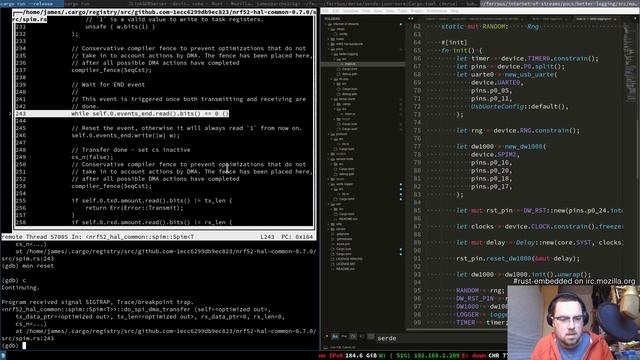Click cs_n(false) on line 249
Viewport: 640px width, 360px height.
92,157
